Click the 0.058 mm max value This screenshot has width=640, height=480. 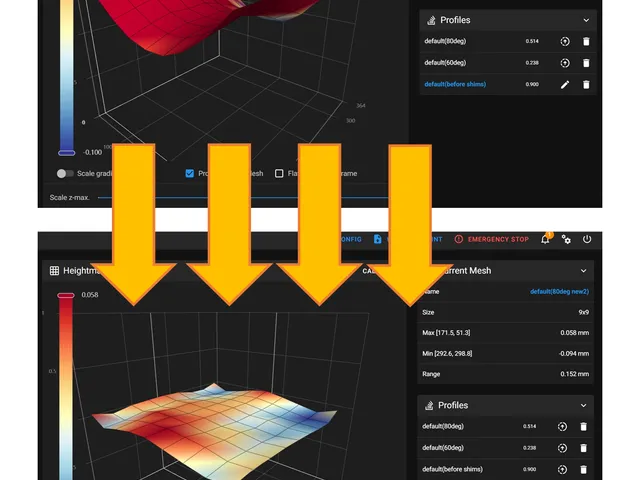574,333
